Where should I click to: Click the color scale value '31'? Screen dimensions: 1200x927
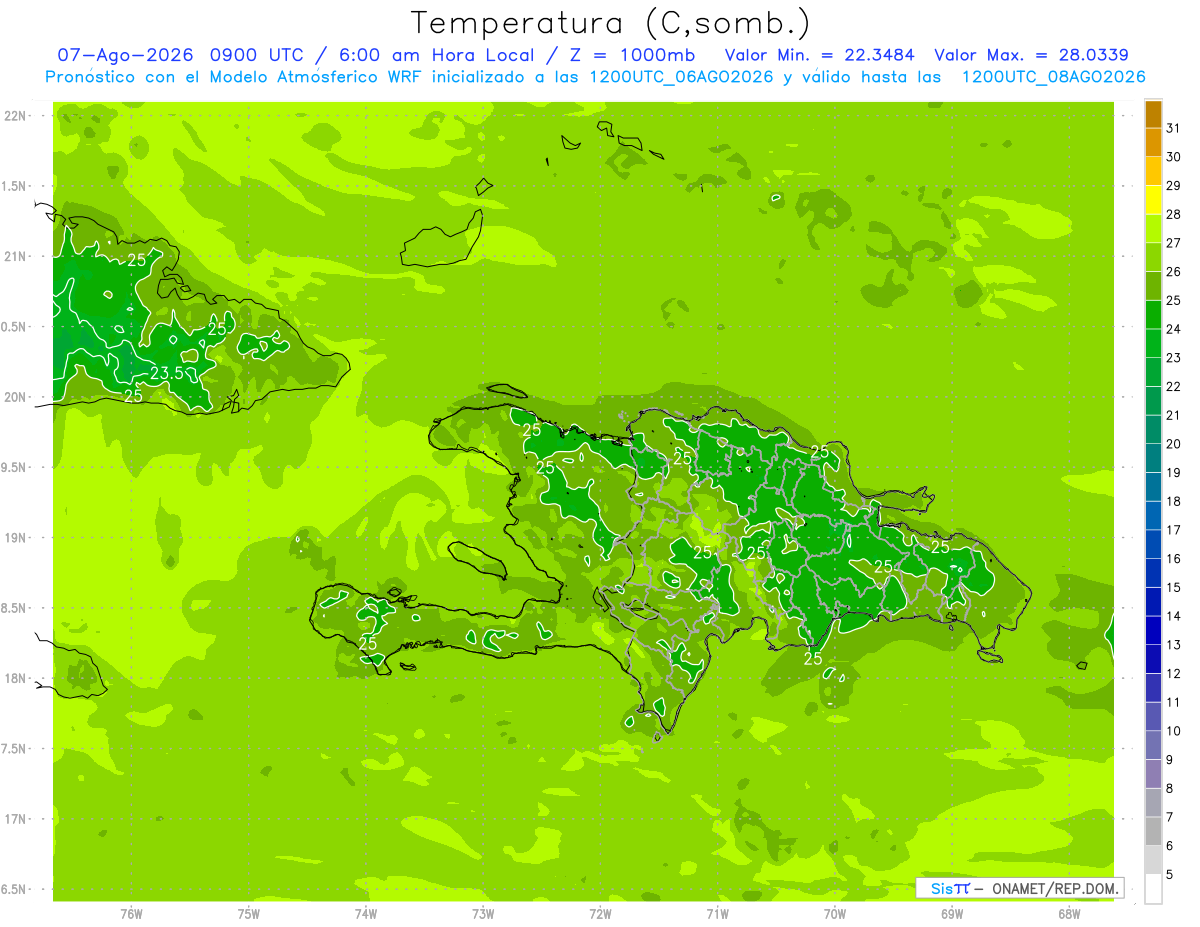1173,128
